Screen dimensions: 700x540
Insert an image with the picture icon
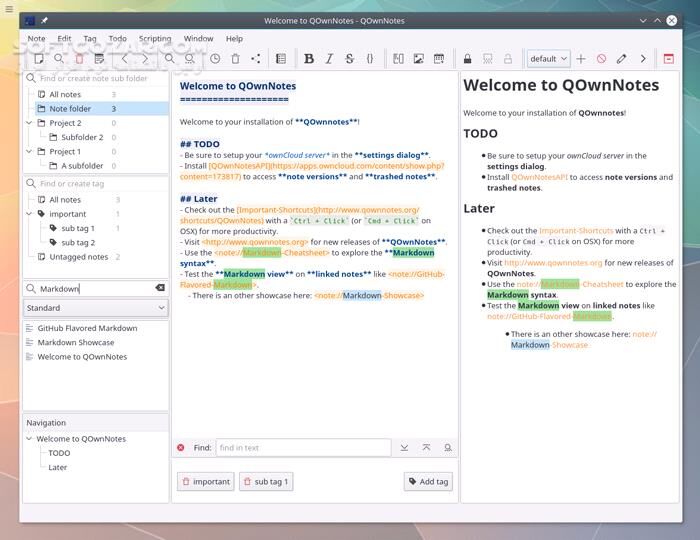pyautogui.click(x=418, y=58)
